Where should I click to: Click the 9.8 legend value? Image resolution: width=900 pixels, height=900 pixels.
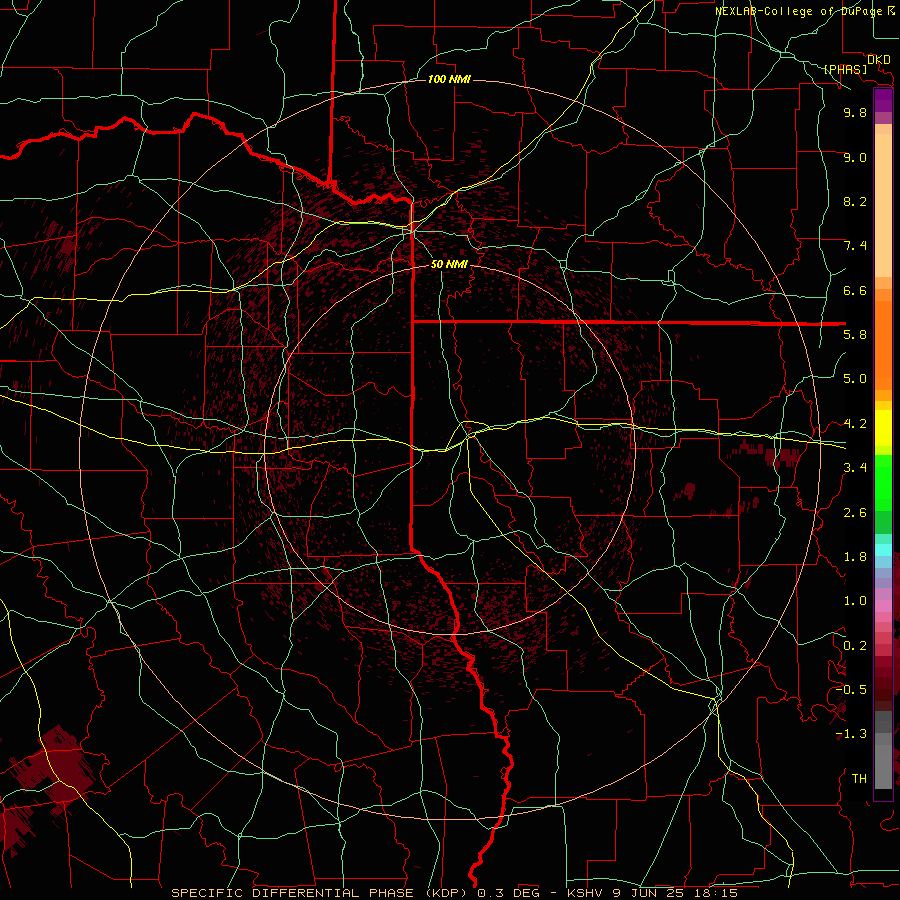point(855,112)
